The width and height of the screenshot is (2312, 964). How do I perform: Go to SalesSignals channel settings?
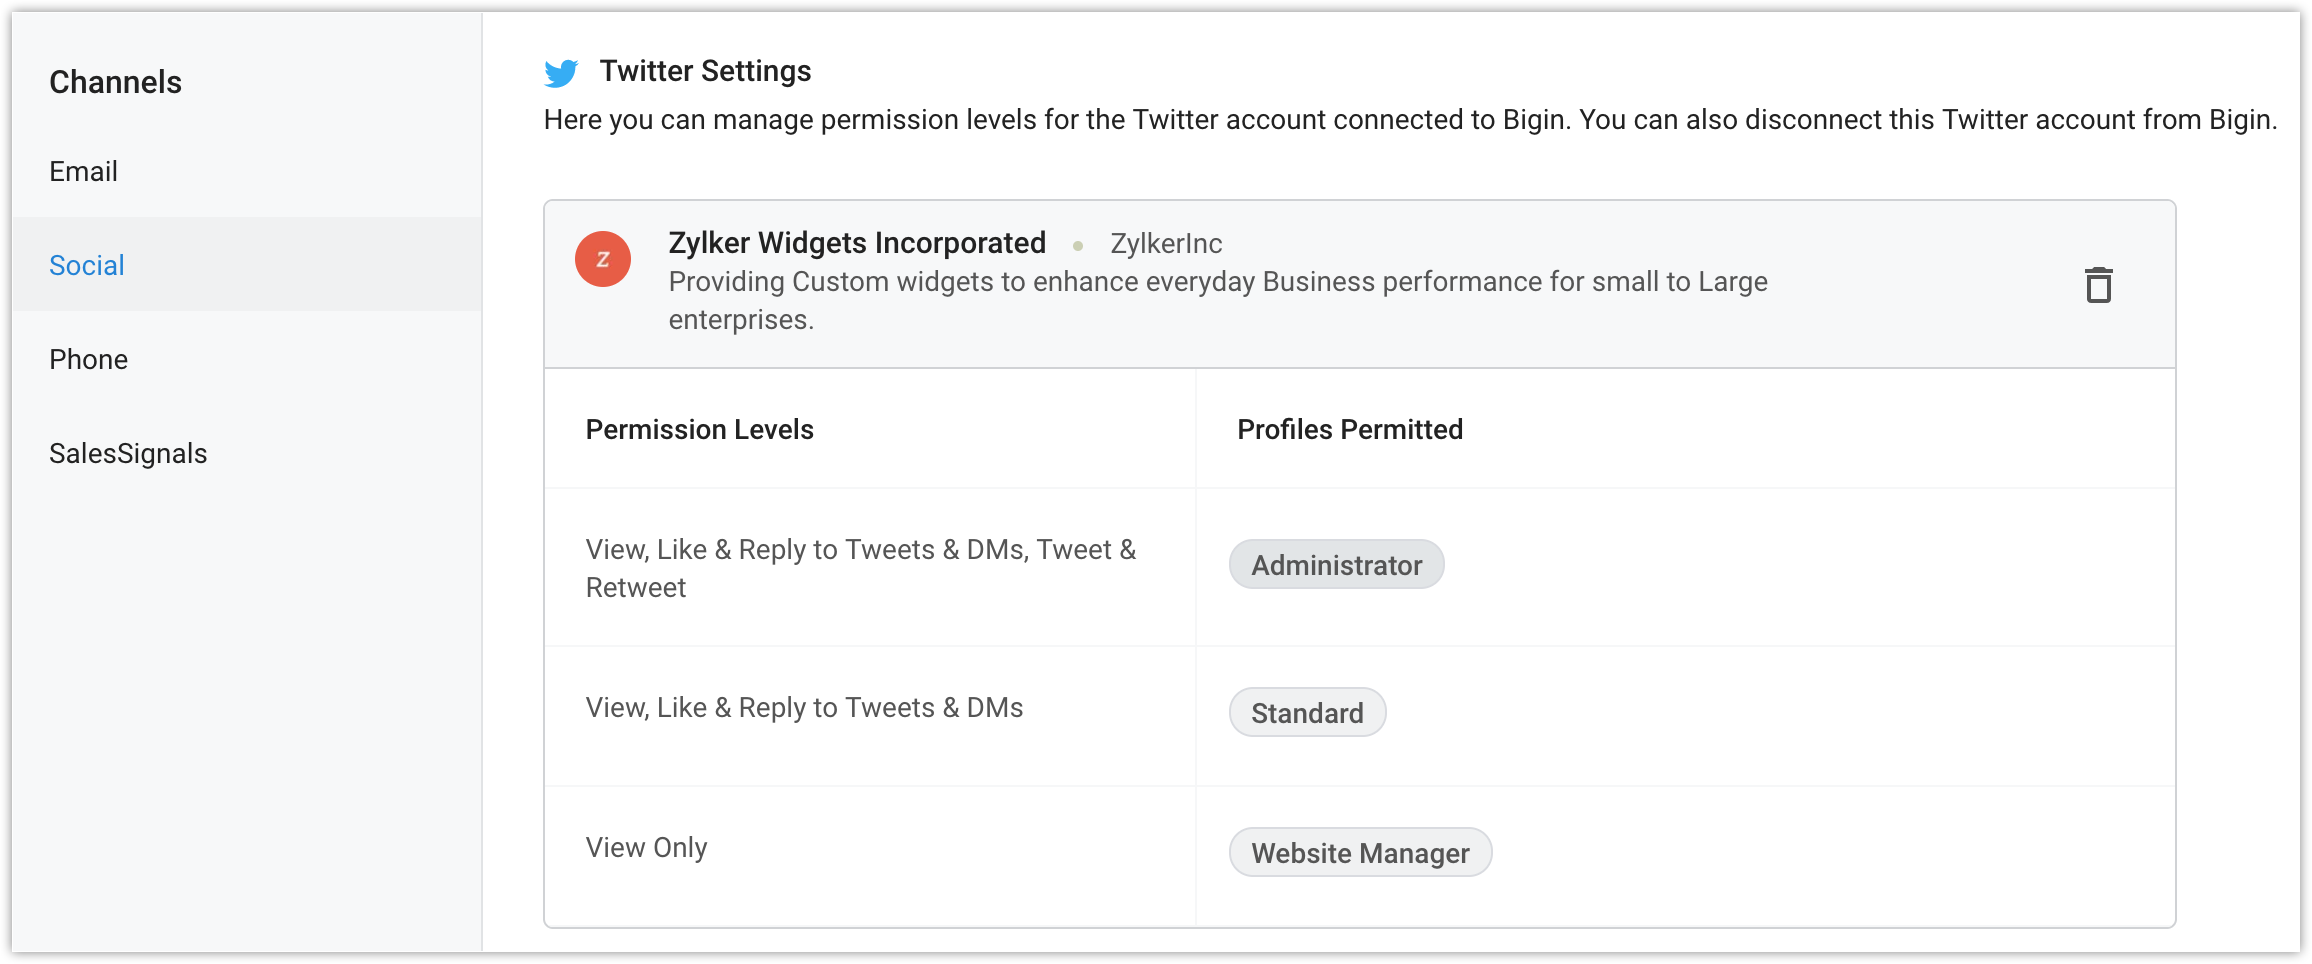(128, 454)
